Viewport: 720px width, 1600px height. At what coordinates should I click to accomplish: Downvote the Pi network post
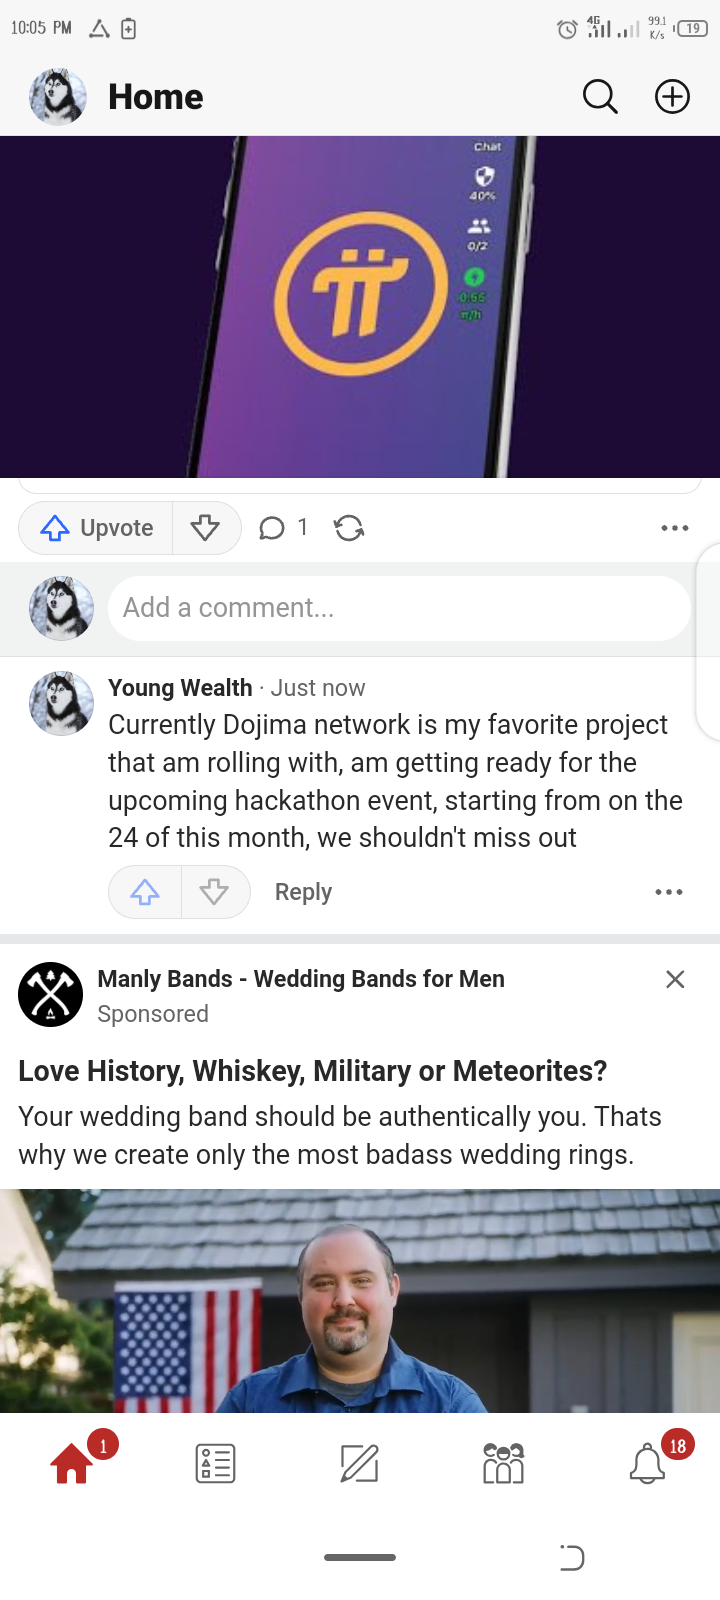206,528
